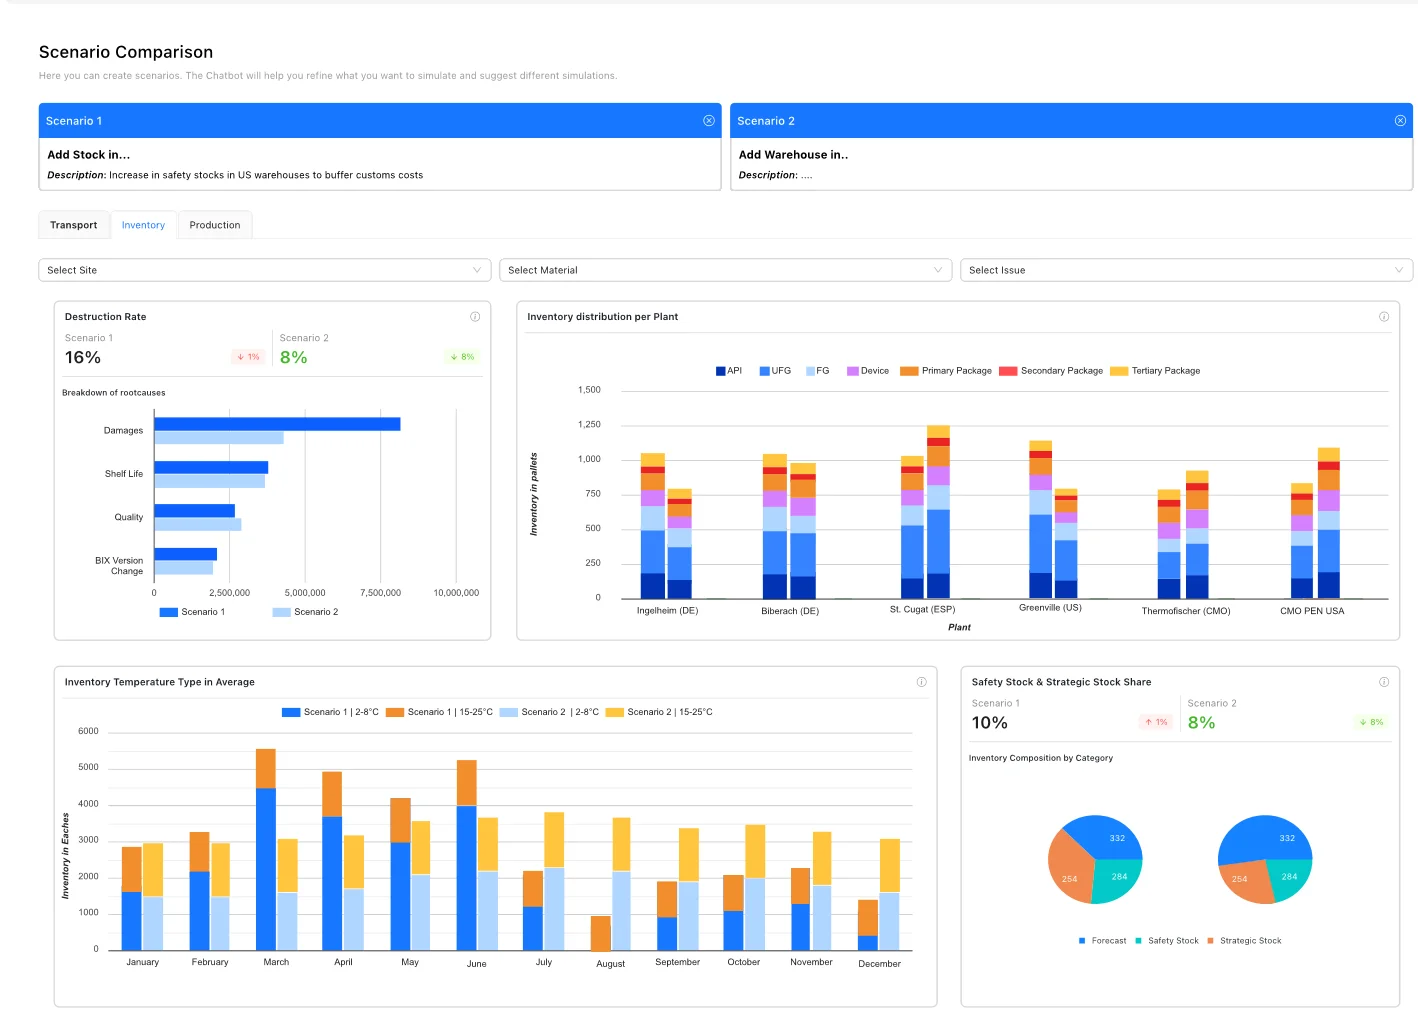
Task: Click the "Greenville (US)" plant label
Action: coord(1050,608)
